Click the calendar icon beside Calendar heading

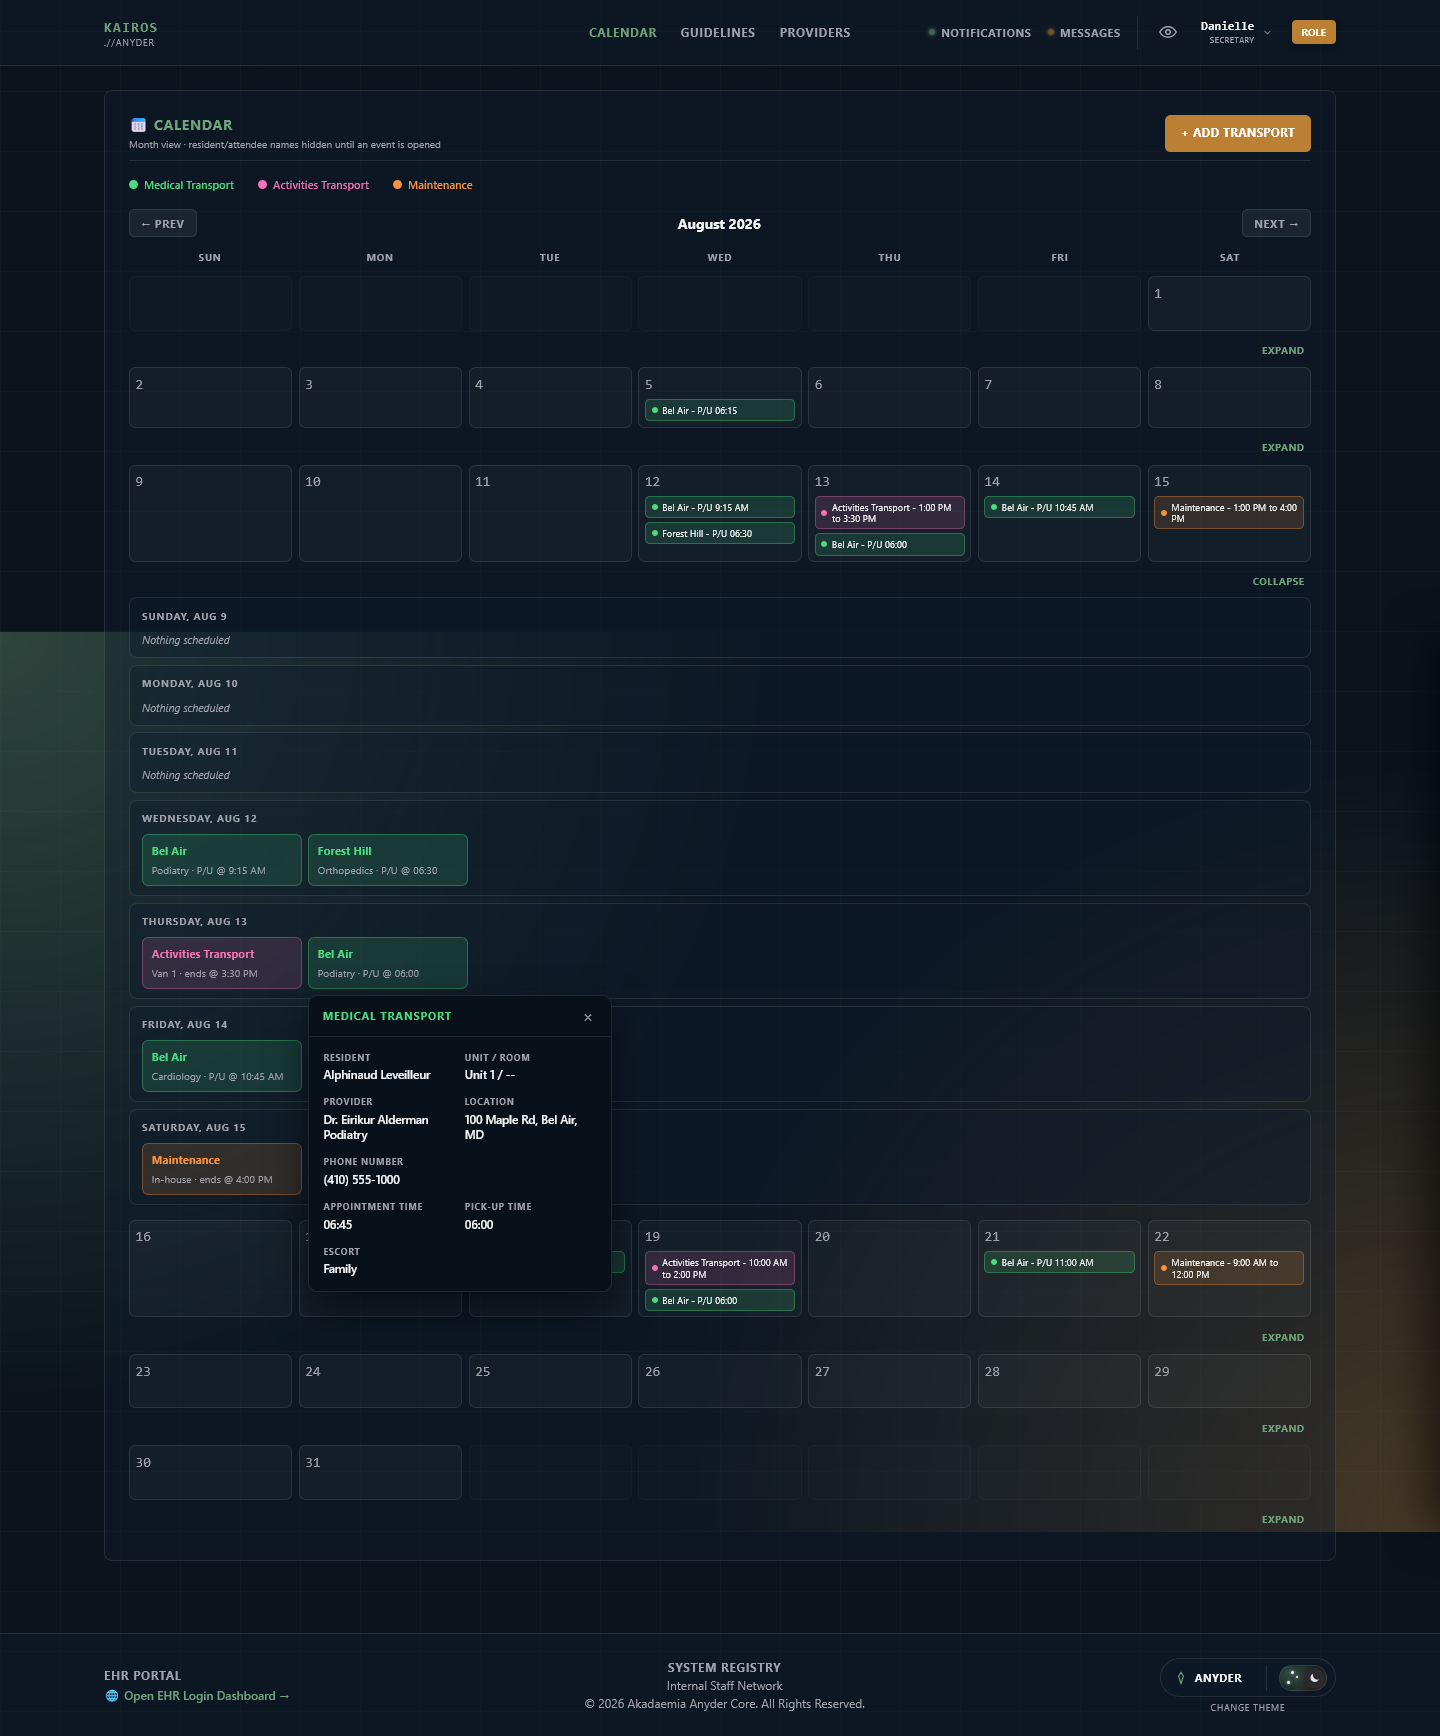138,125
